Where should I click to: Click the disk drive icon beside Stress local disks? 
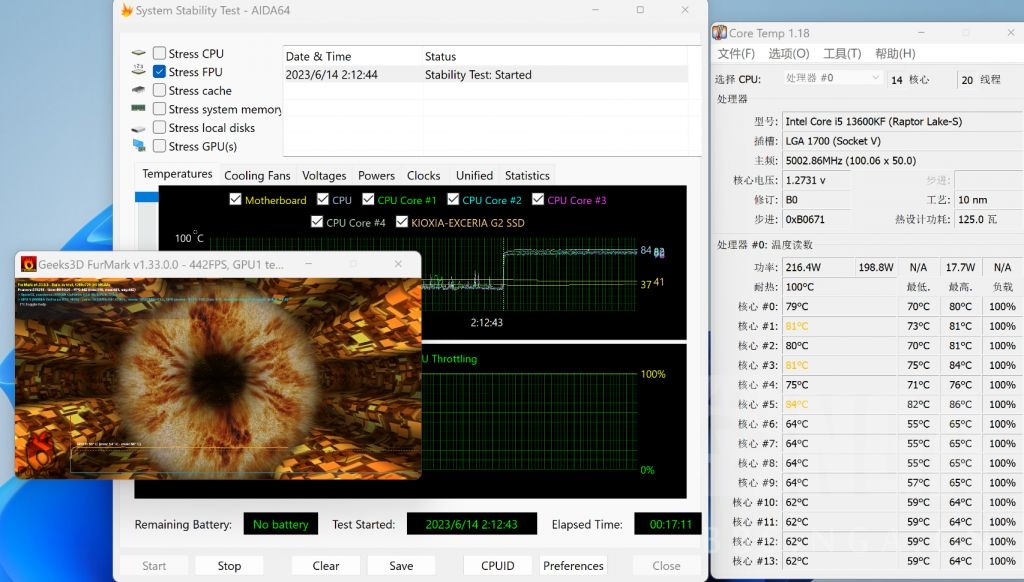coord(138,128)
